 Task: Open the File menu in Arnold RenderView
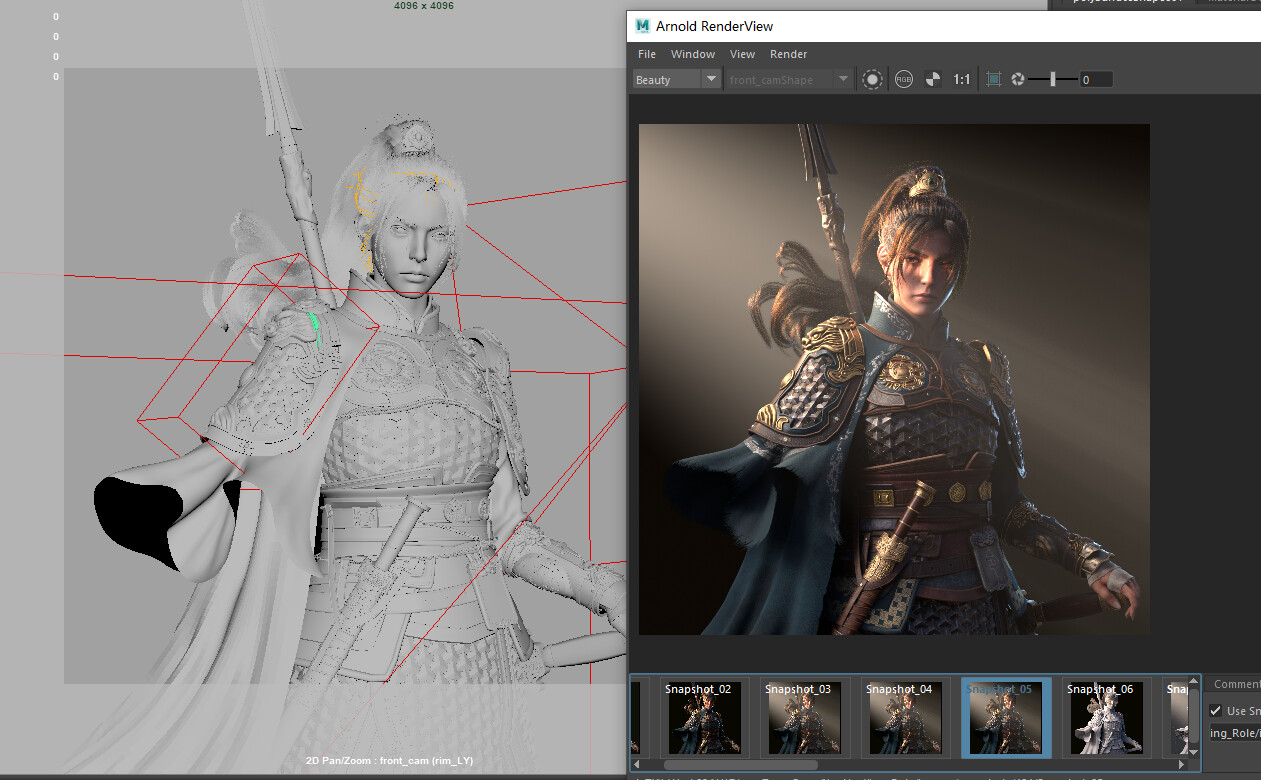(x=647, y=54)
